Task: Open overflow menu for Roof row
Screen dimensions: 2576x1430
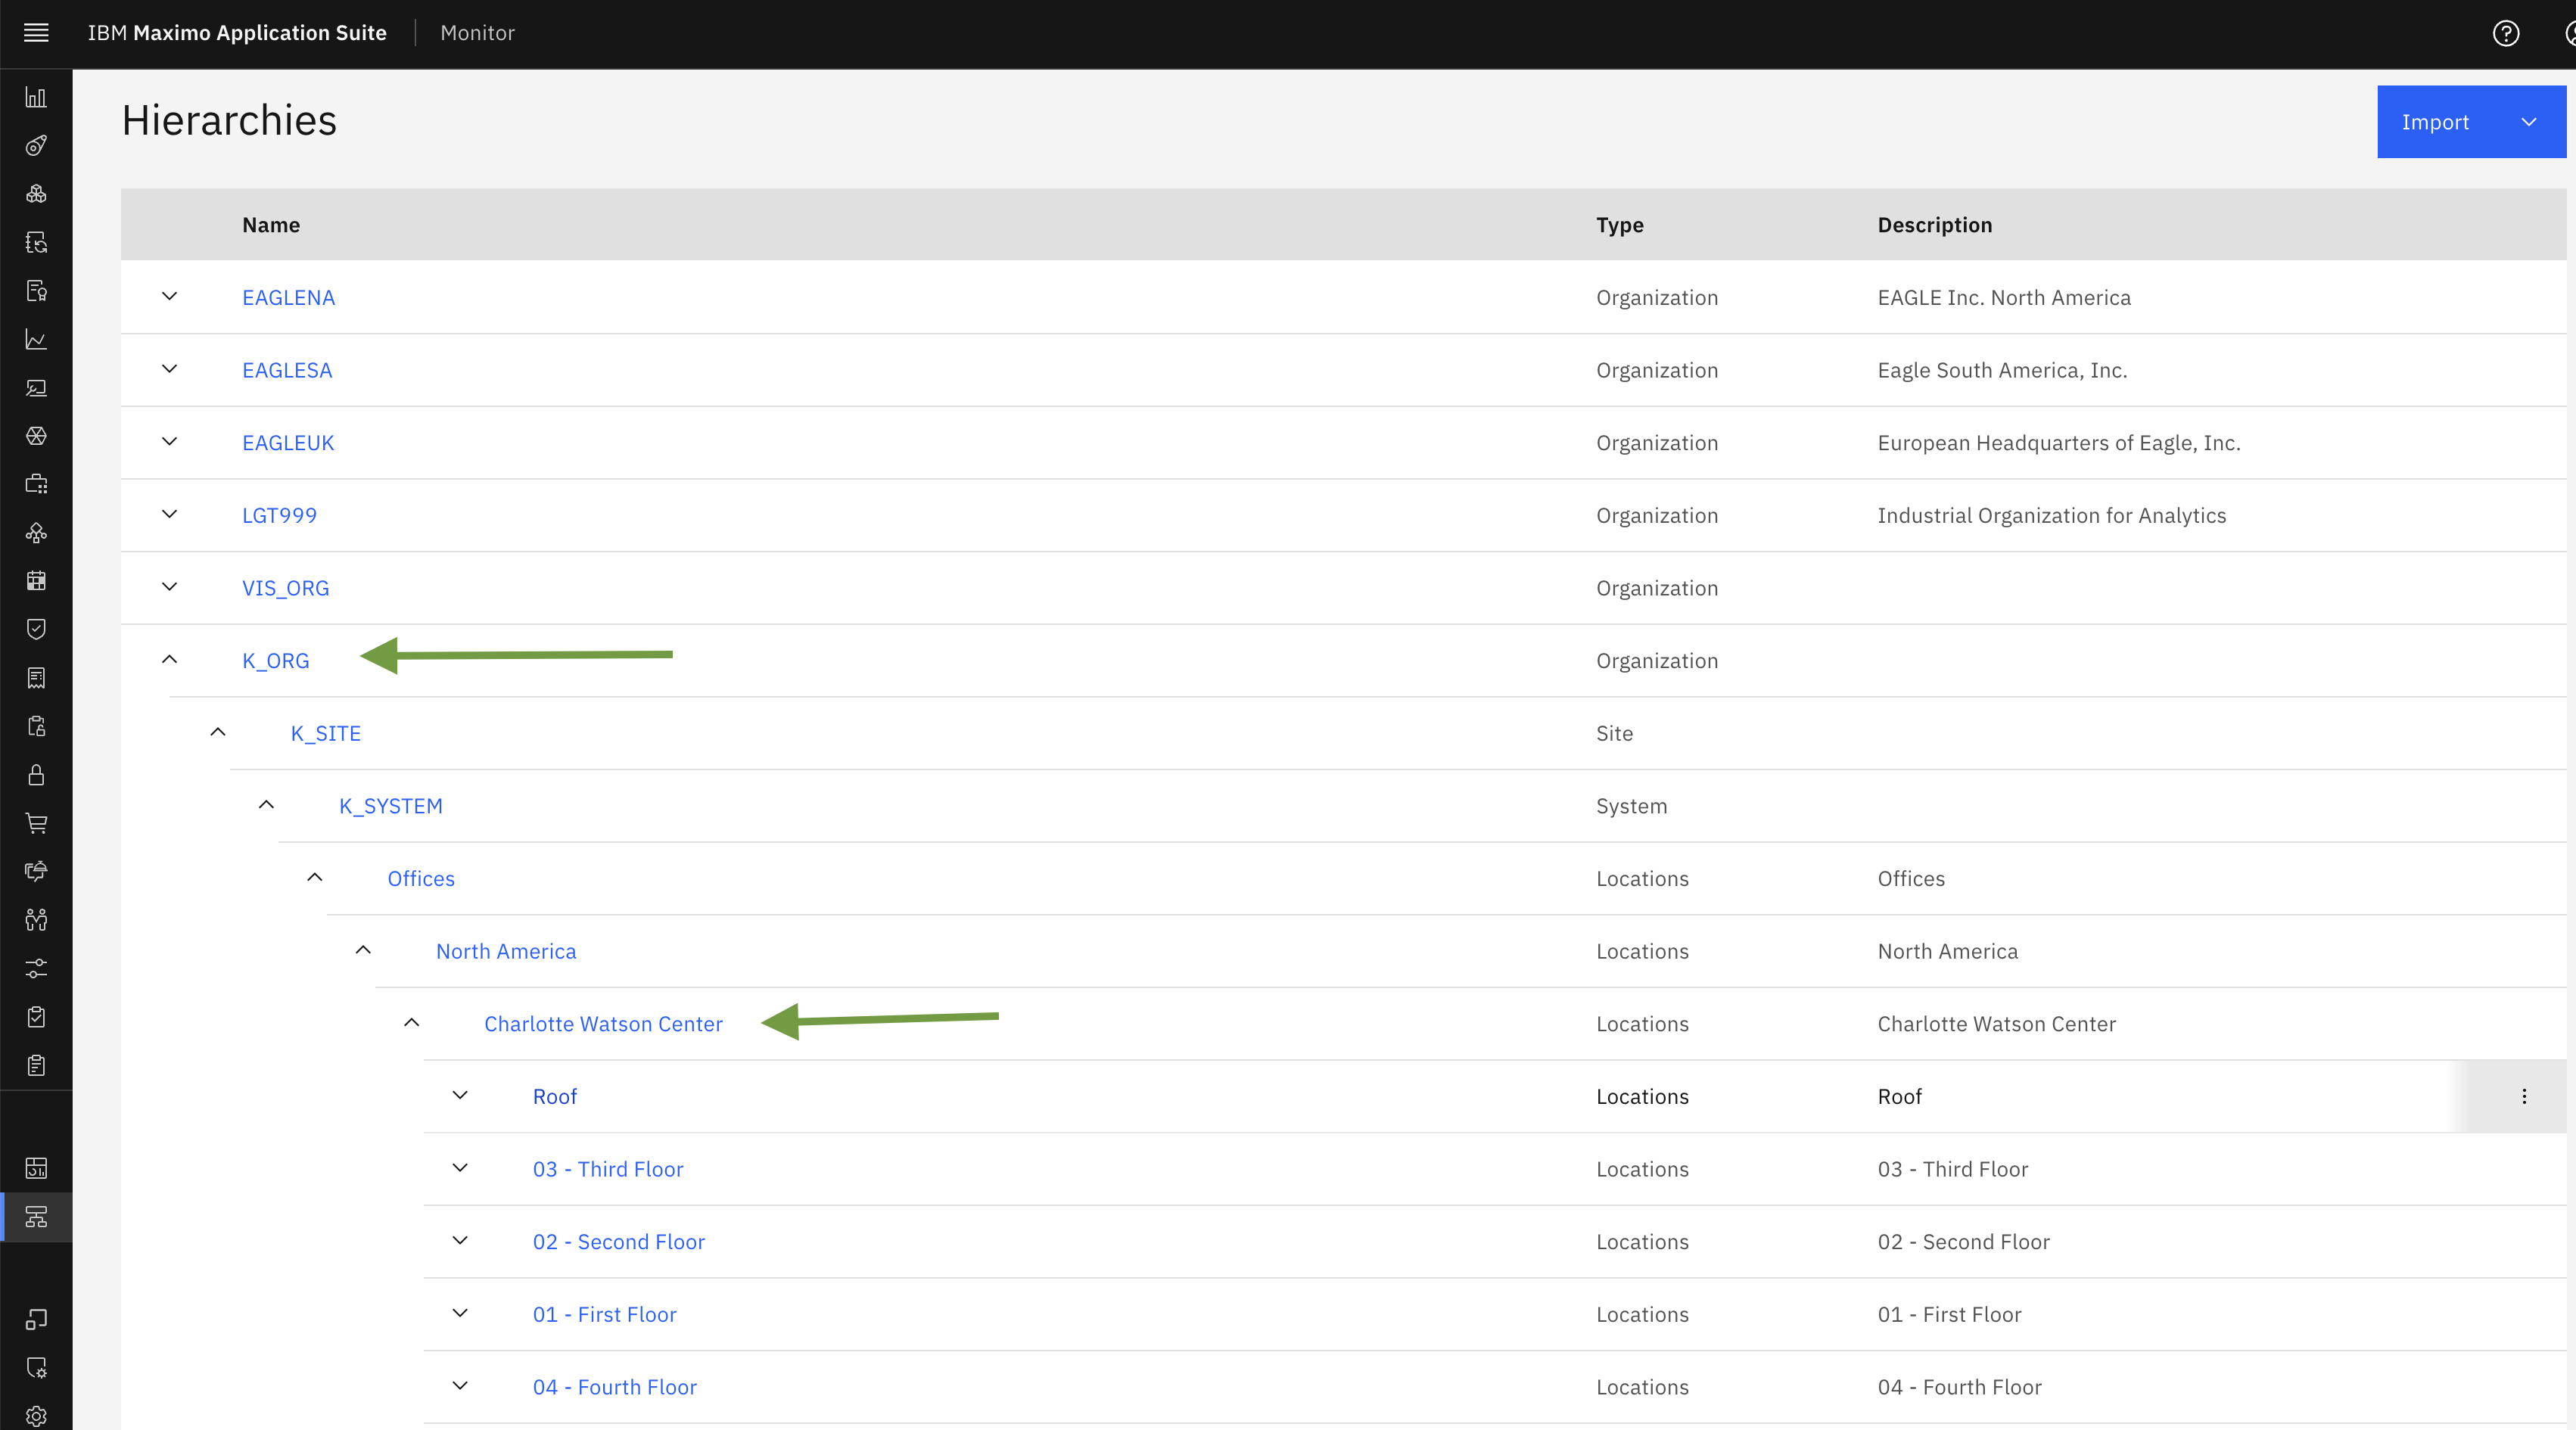Action: (2524, 1096)
